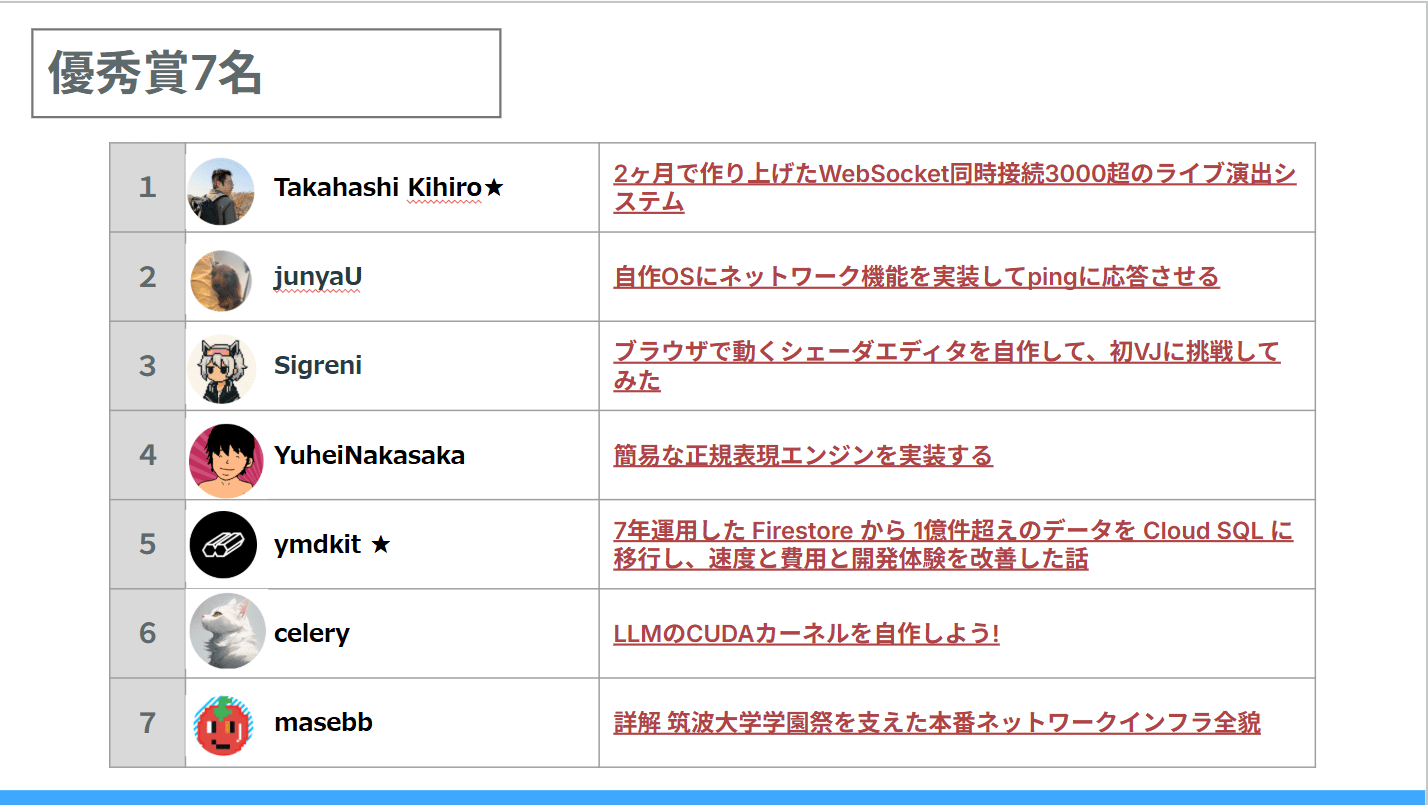
Task: Open the 自作OS ping 応答 article link
Action: (x=917, y=277)
